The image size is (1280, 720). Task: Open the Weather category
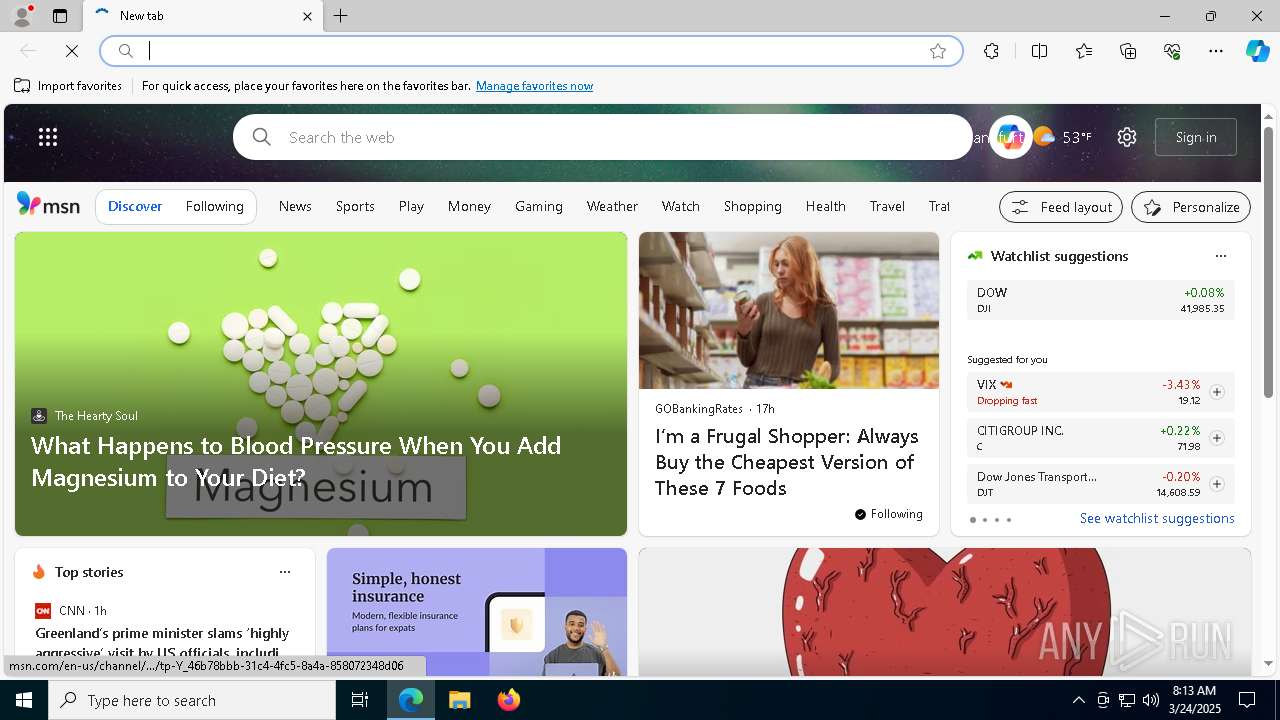pos(612,206)
